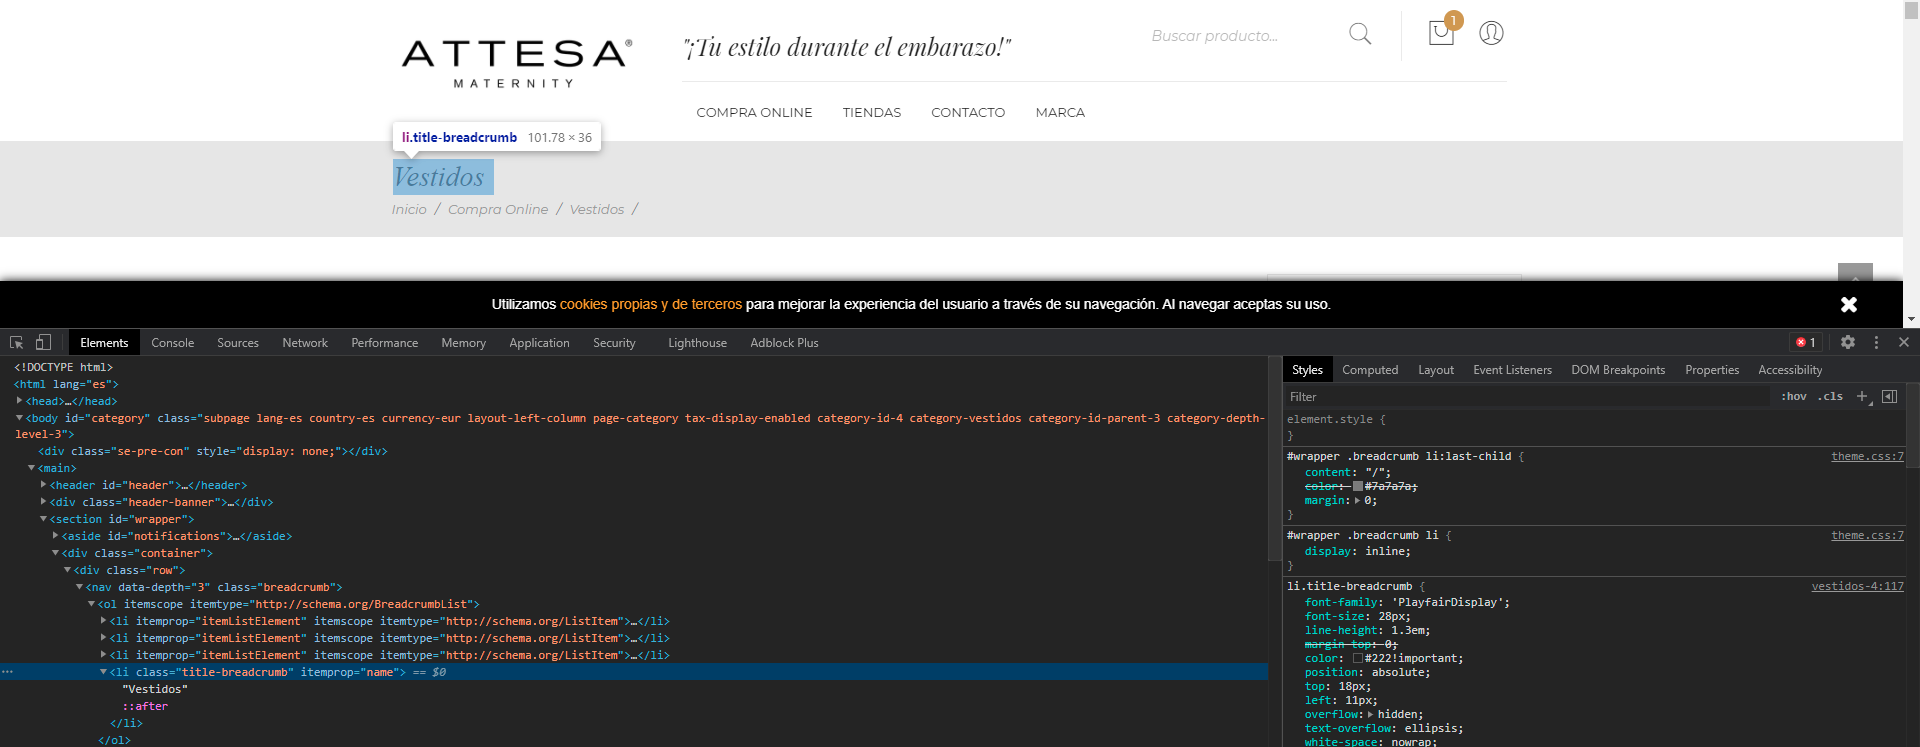Viewport: 1920px width, 747px height.
Task: Switch to the Layout tab
Action: 1436,370
